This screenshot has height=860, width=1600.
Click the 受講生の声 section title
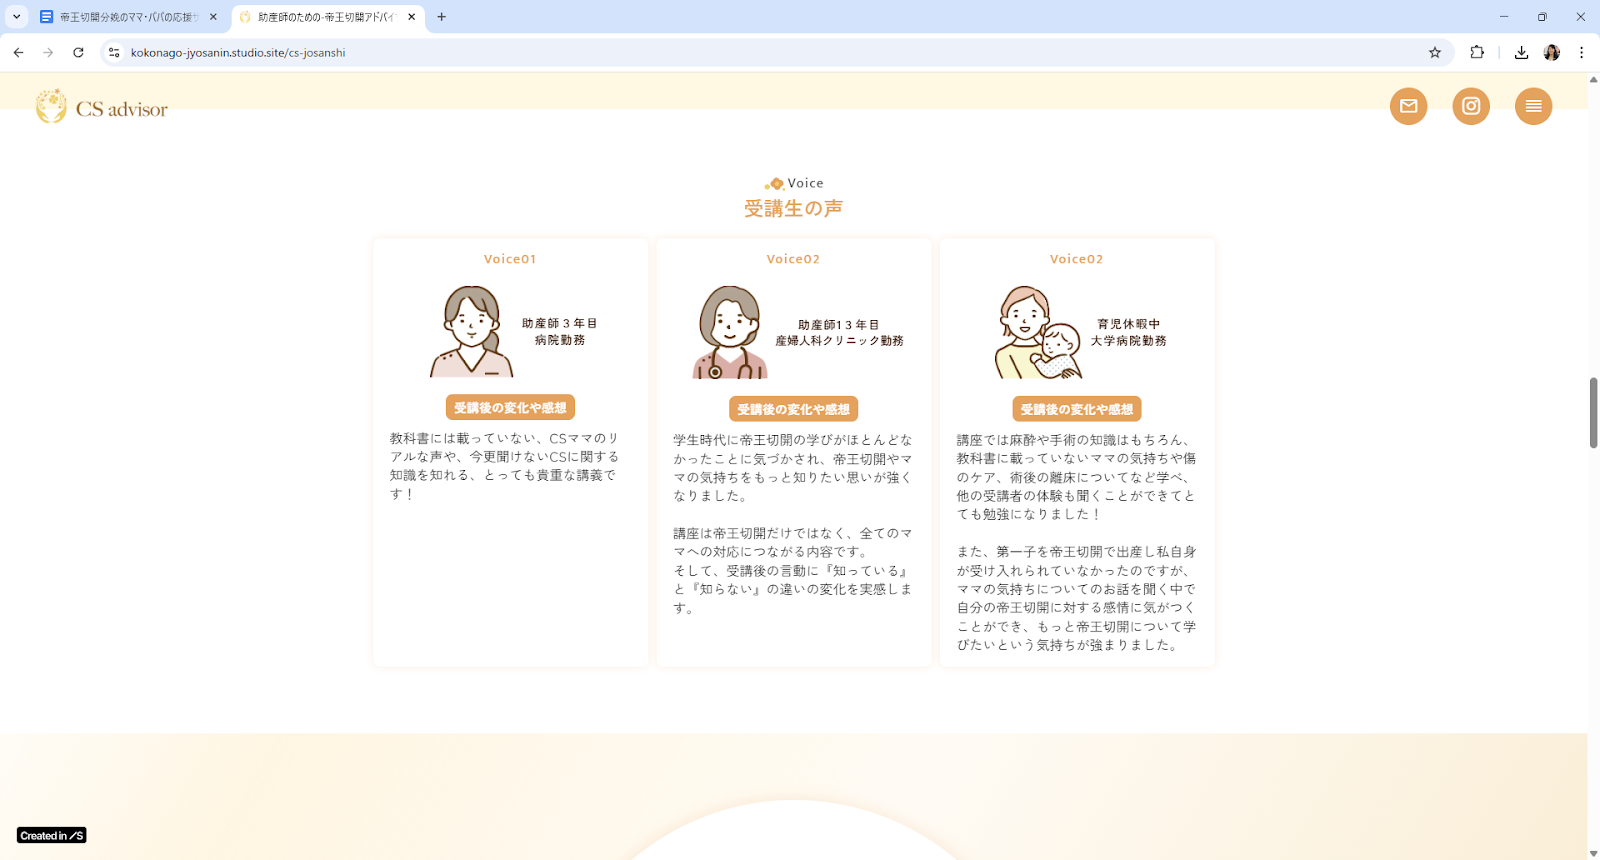(x=793, y=208)
